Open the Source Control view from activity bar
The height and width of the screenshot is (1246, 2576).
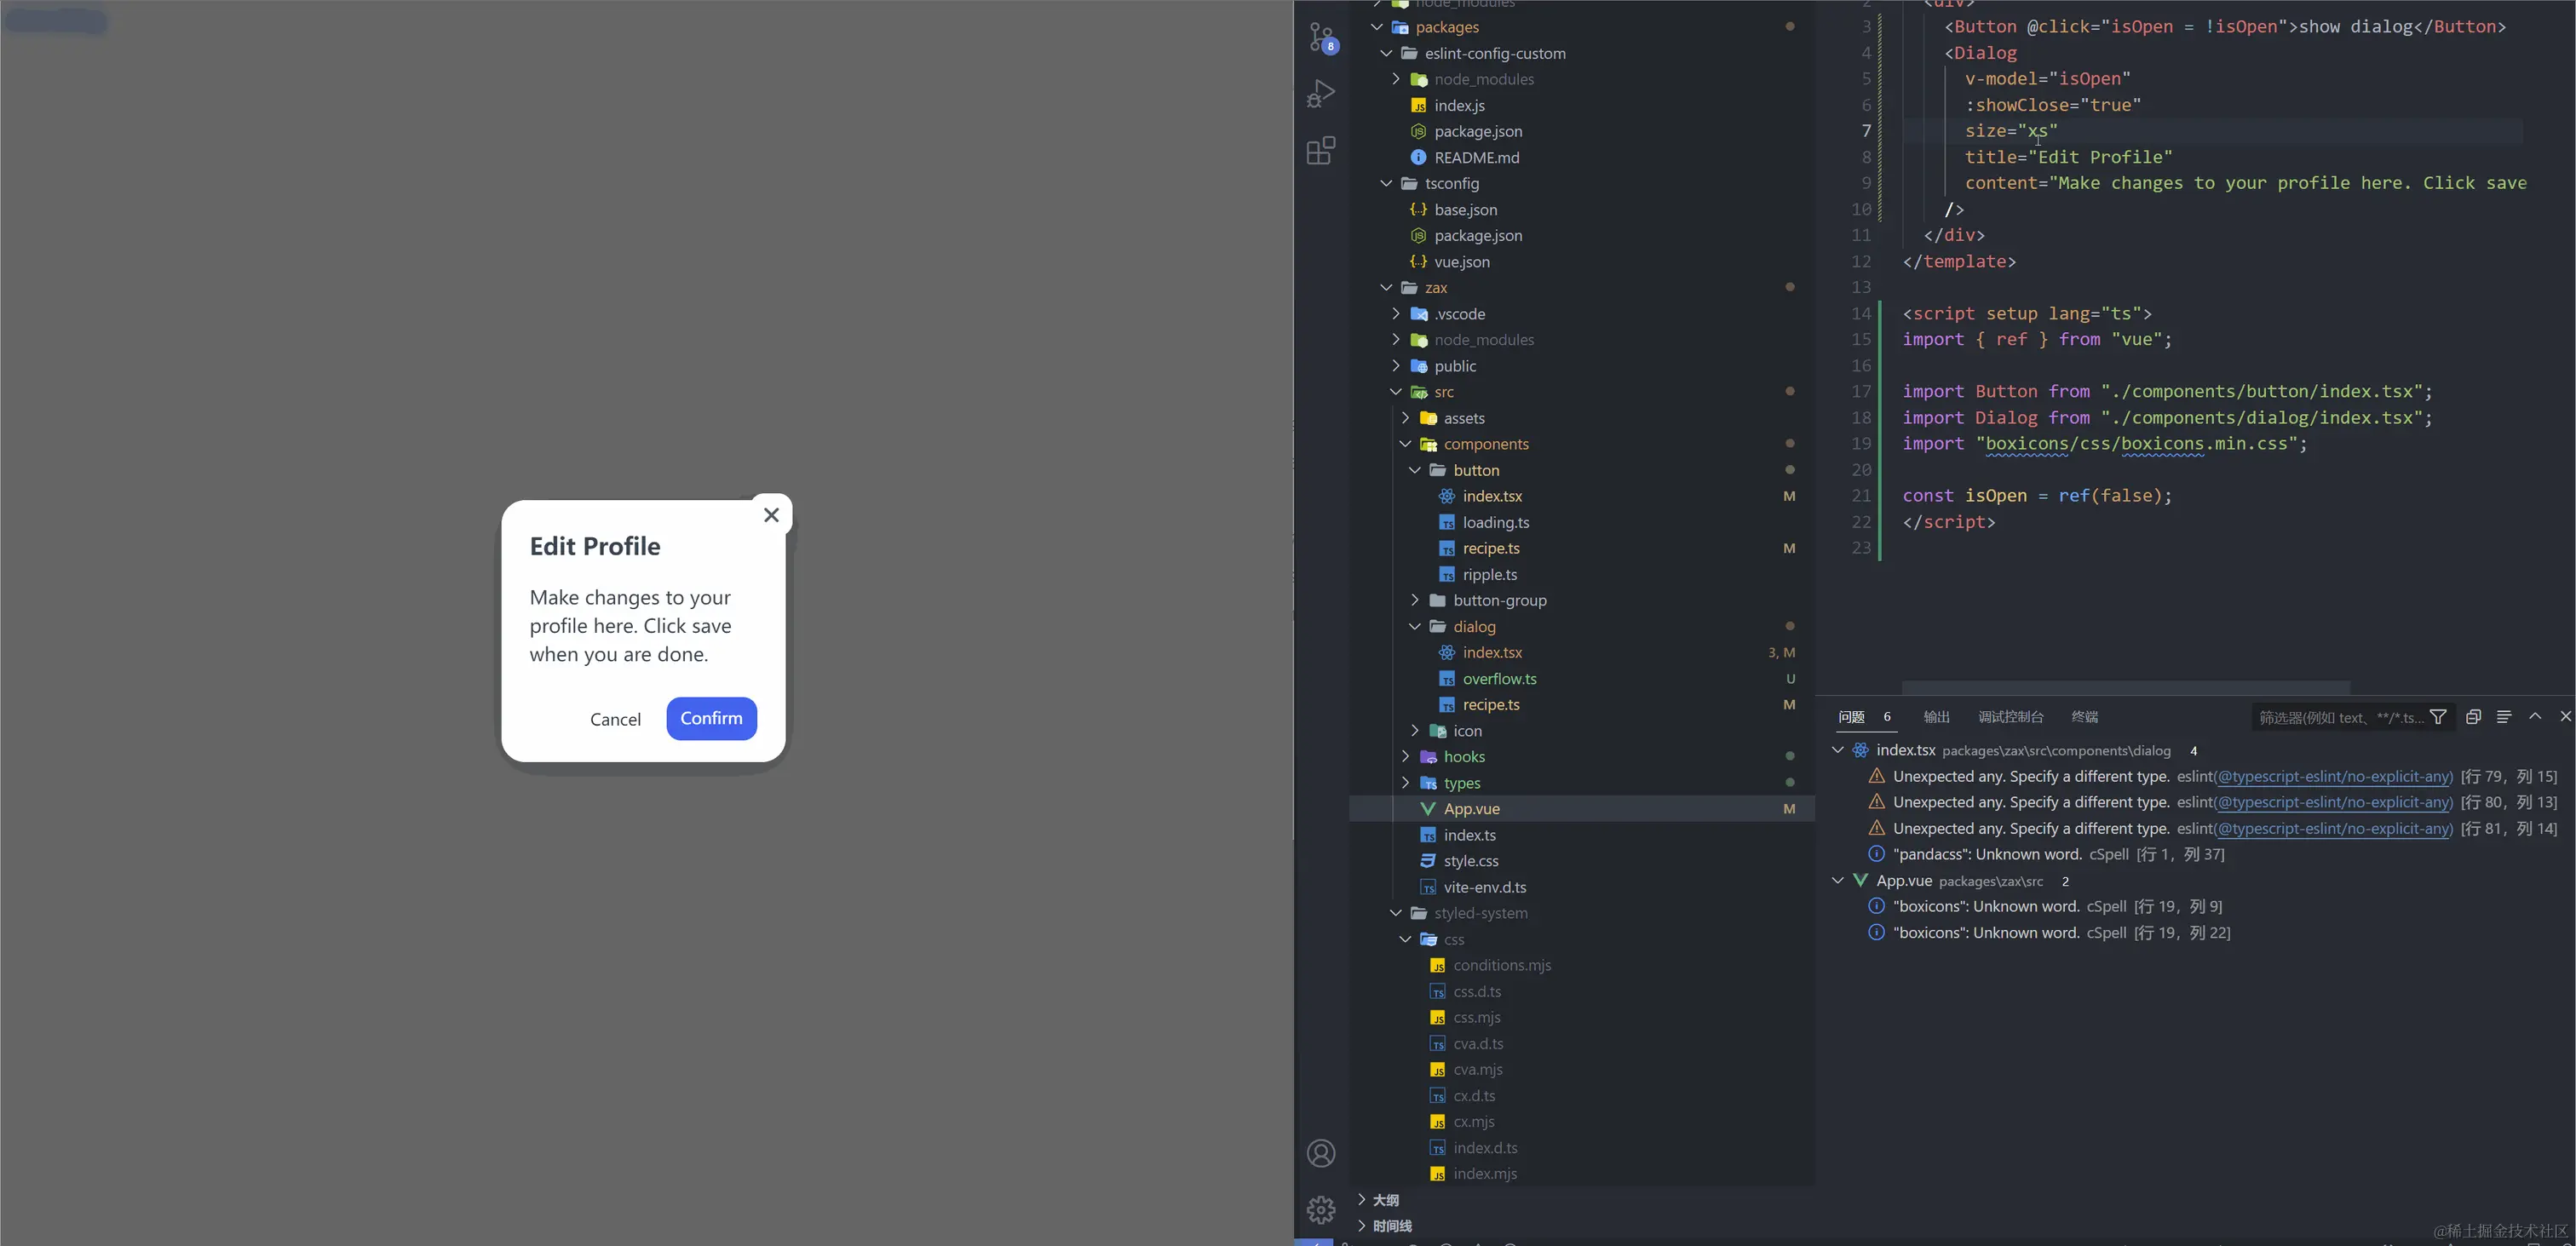point(1321,37)
